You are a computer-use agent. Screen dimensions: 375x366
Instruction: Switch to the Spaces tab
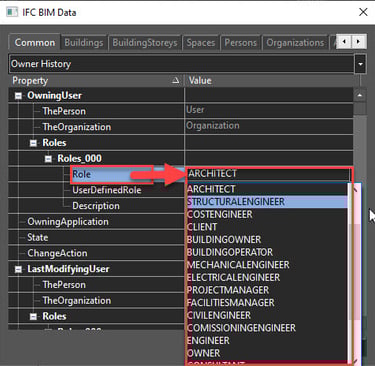pos(201,43)
